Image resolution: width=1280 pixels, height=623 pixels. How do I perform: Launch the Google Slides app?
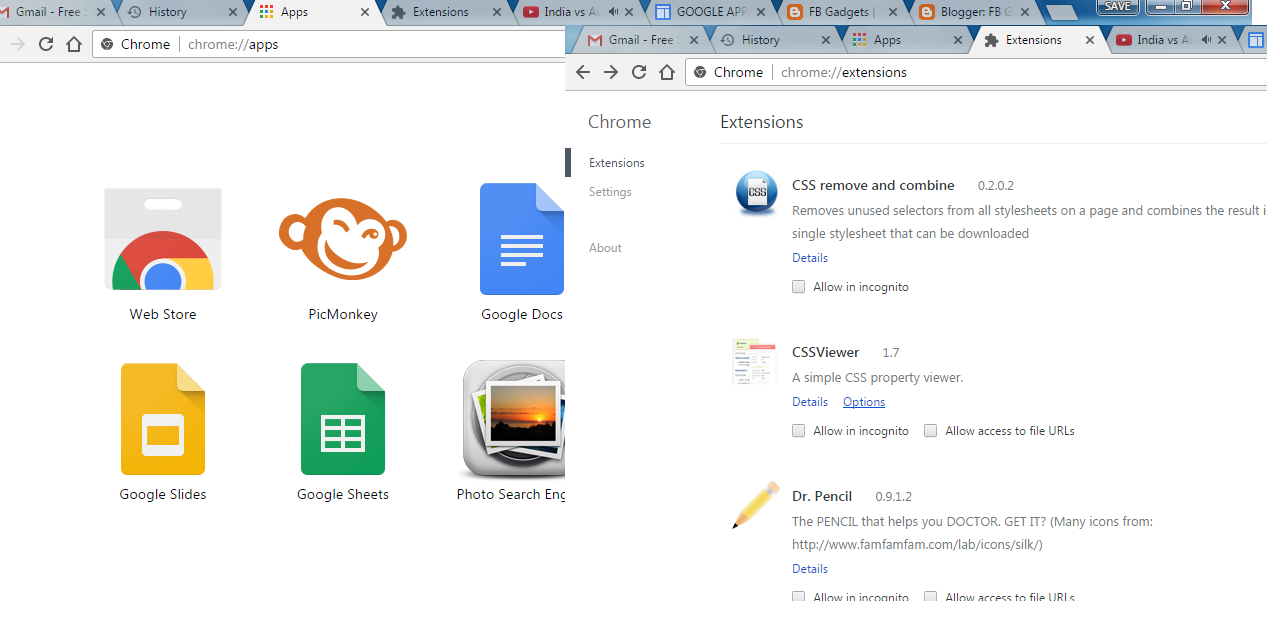[163, 419]
